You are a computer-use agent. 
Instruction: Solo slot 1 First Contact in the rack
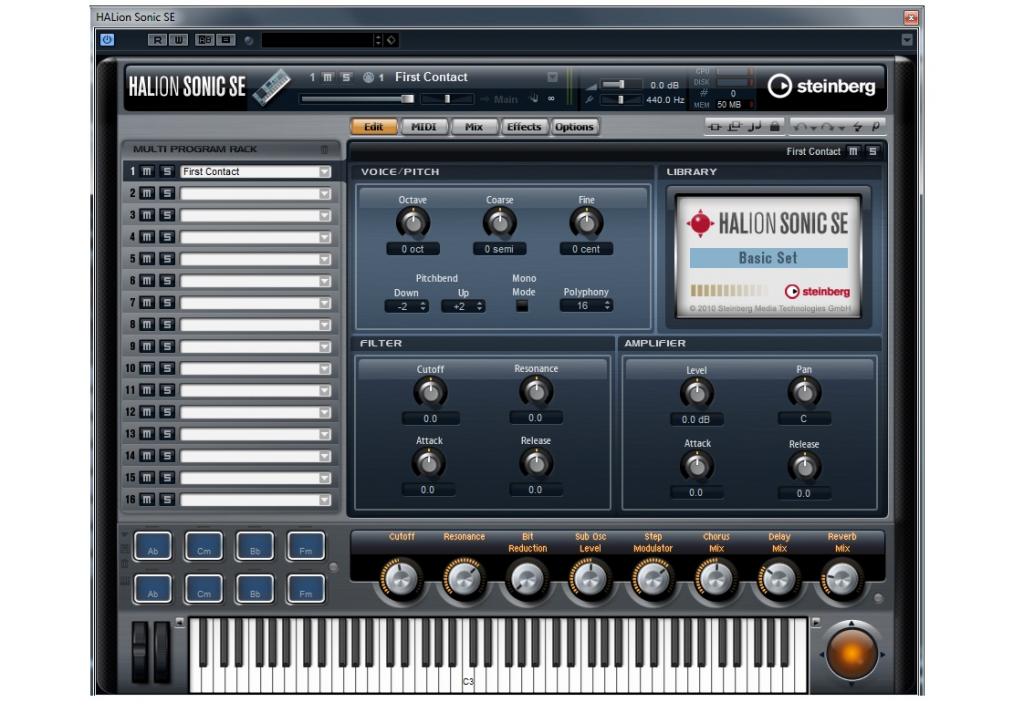click(x=167, y=171)
